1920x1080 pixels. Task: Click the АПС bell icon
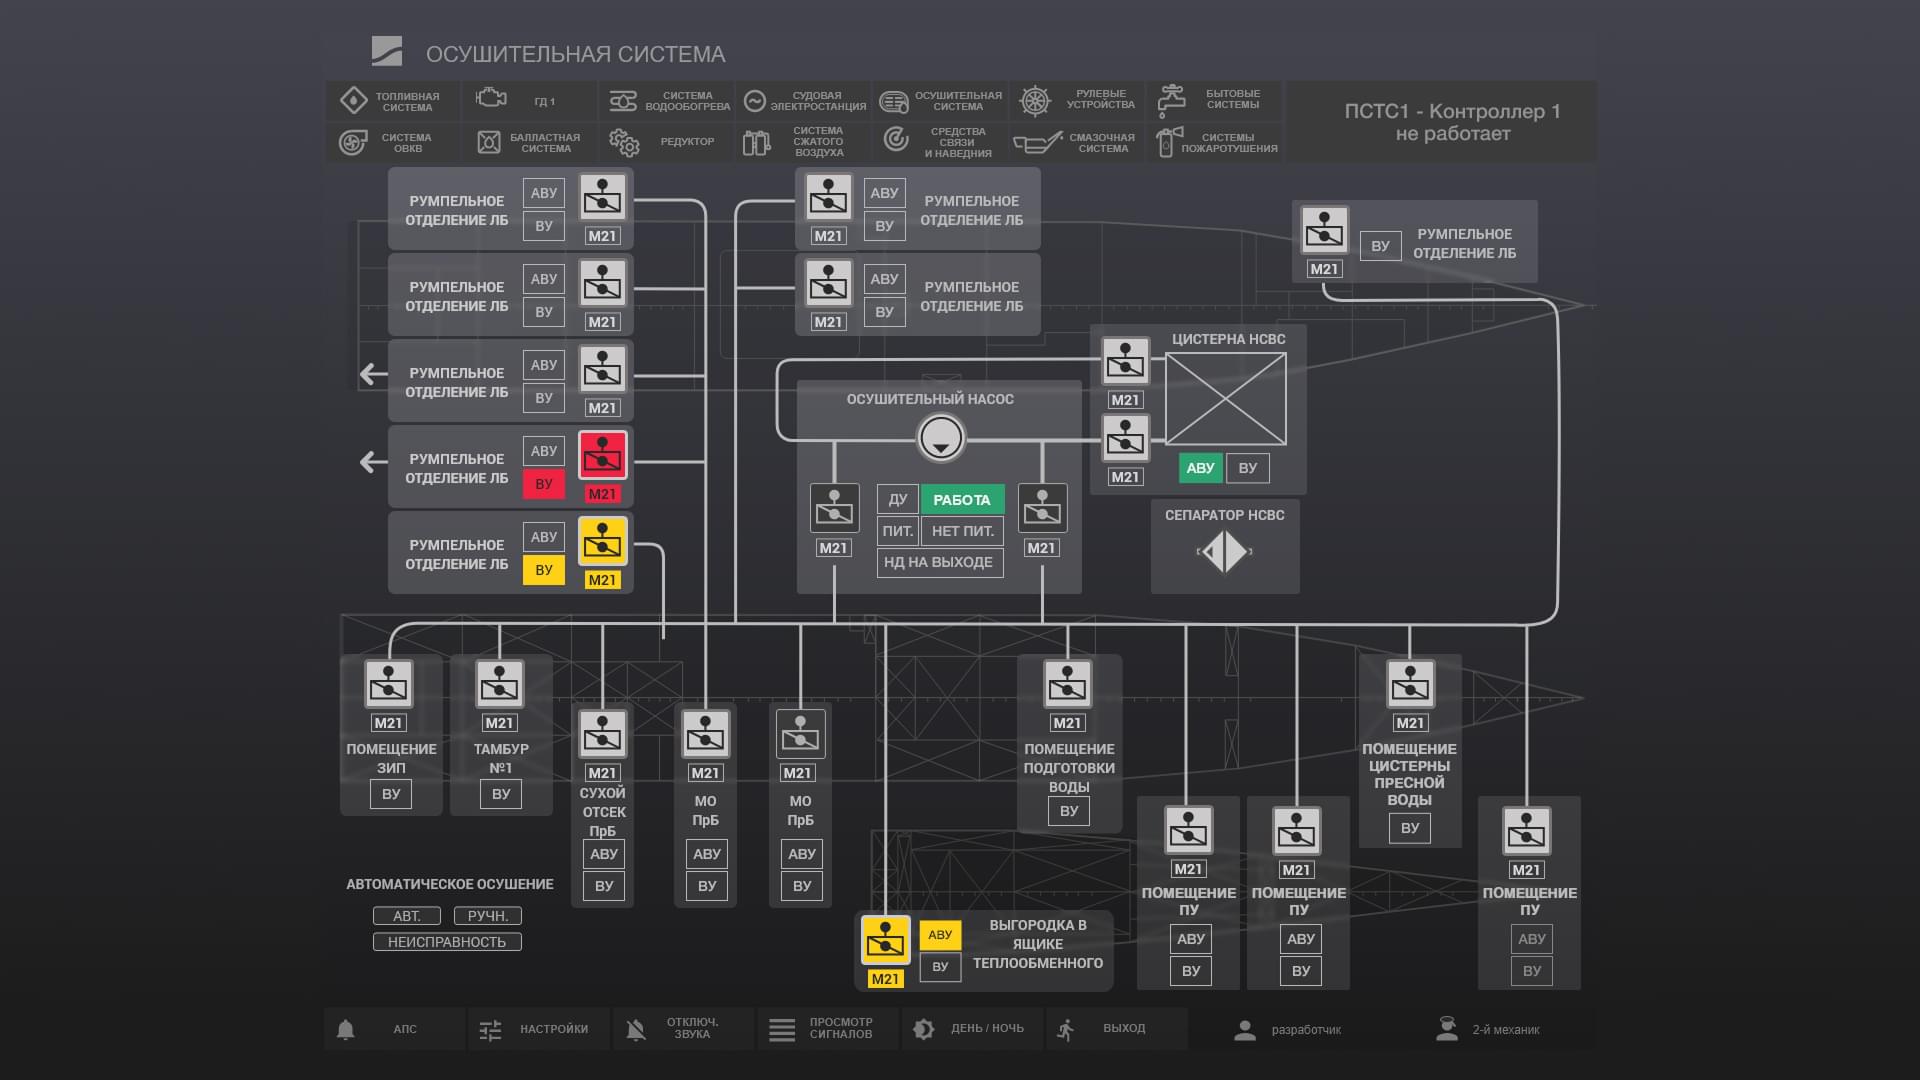pos(346,1029)
